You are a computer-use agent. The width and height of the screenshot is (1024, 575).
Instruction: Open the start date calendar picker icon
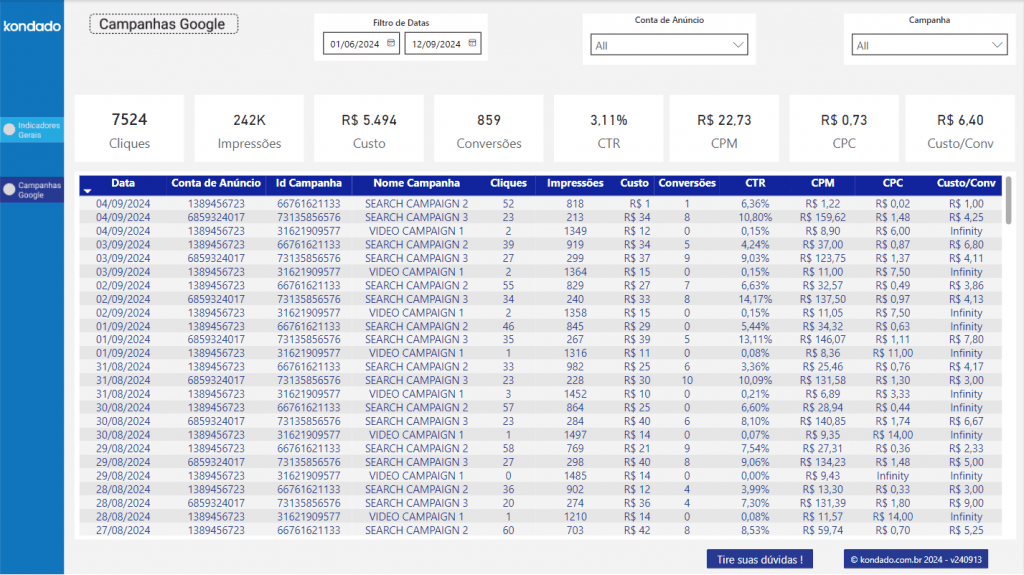click(x=391, y=43)
